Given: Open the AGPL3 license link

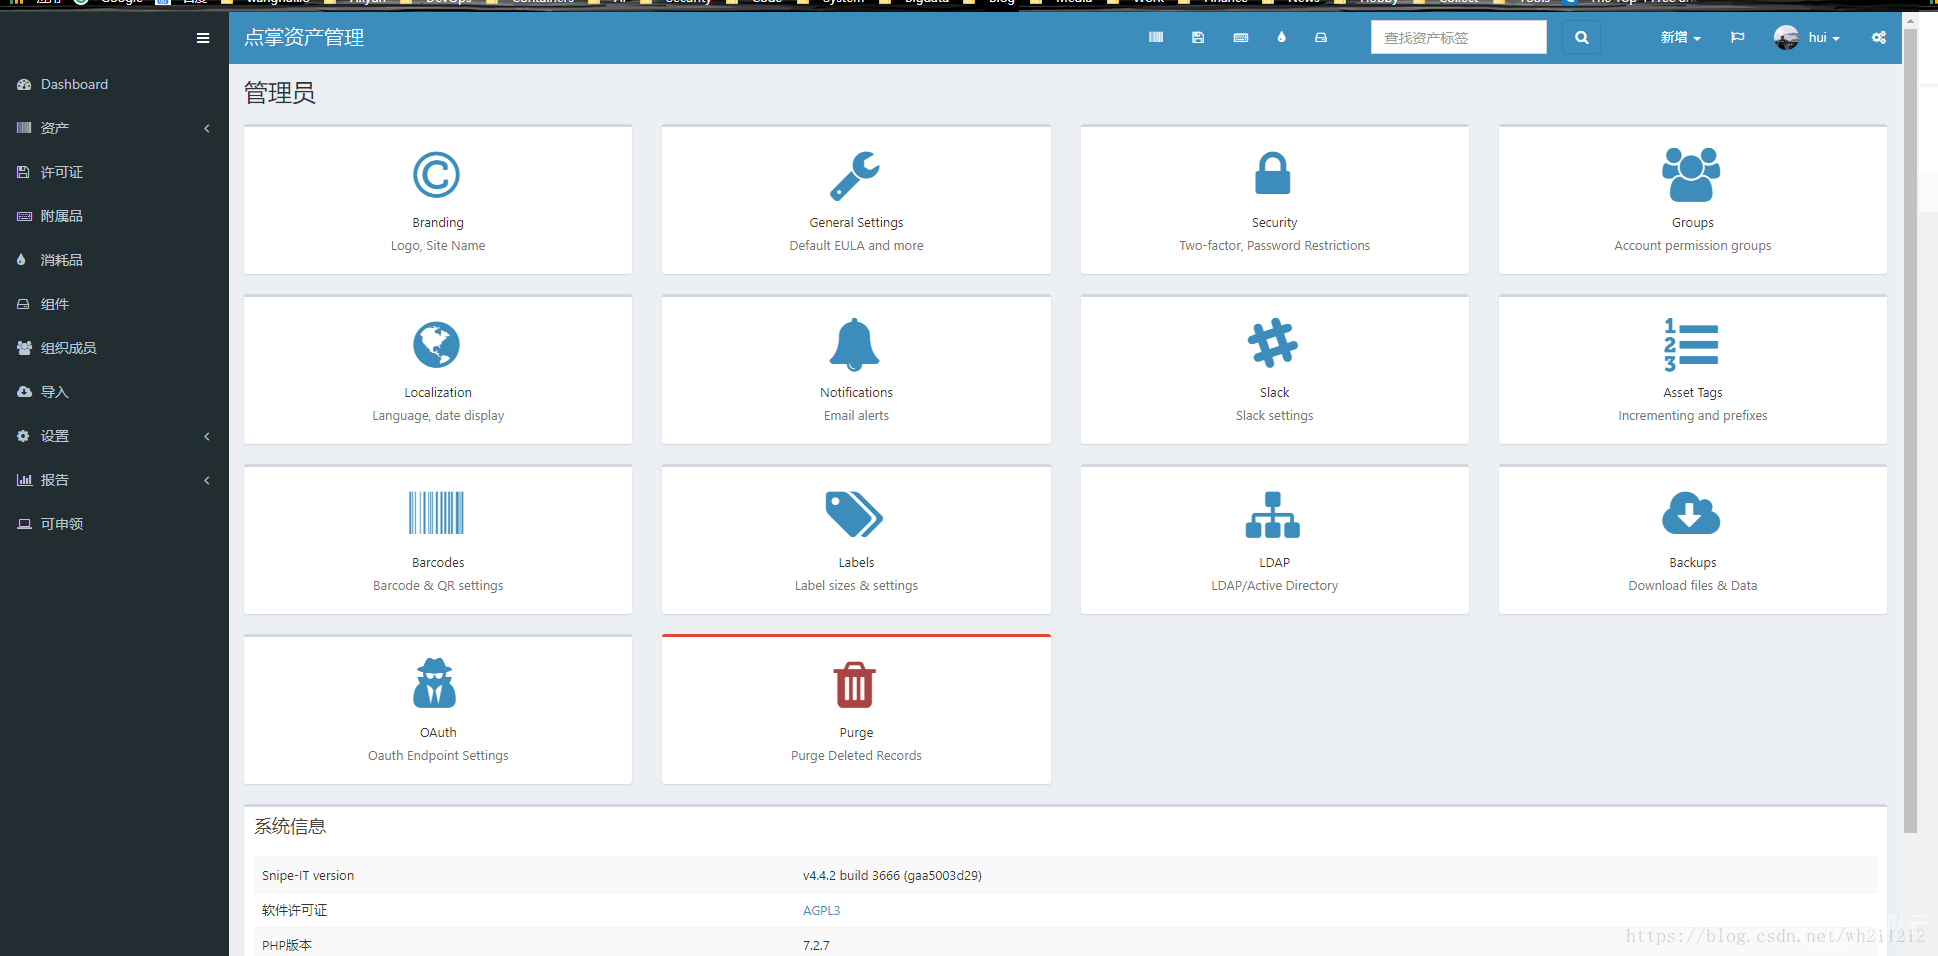Looking at the screenshot, I should click(x=821, y=910).
